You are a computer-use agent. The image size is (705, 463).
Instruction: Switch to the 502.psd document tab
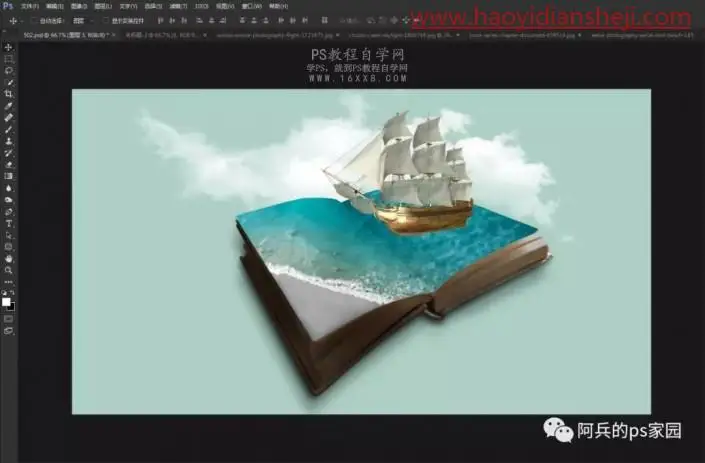point(65,35)
